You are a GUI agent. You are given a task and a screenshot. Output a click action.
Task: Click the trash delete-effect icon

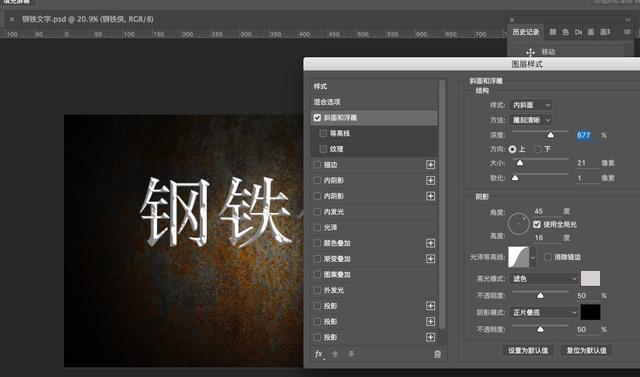pos(437,354)
